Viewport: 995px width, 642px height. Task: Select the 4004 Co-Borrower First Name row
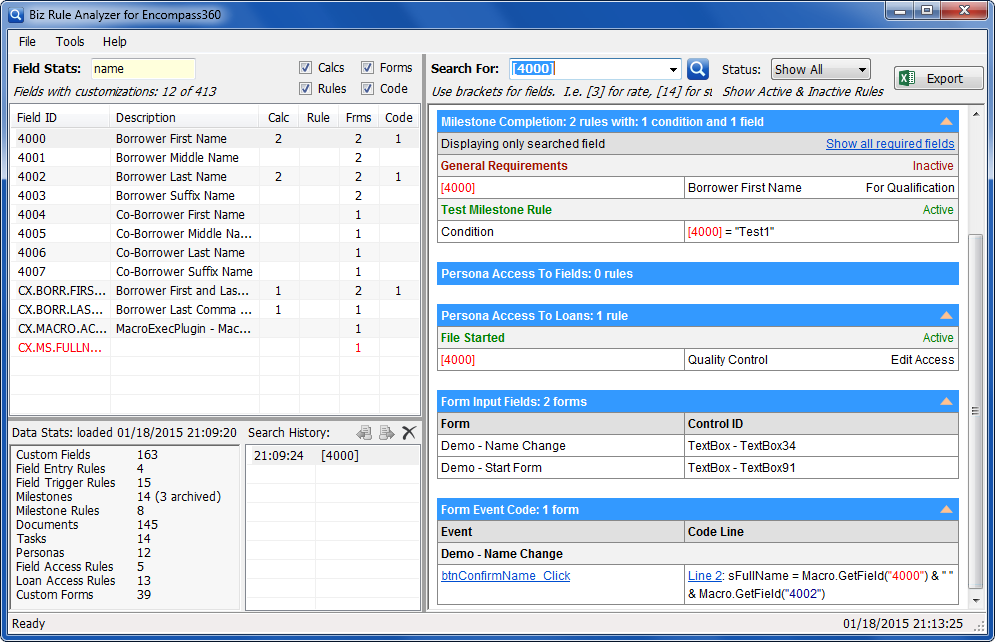pos(215,214)
